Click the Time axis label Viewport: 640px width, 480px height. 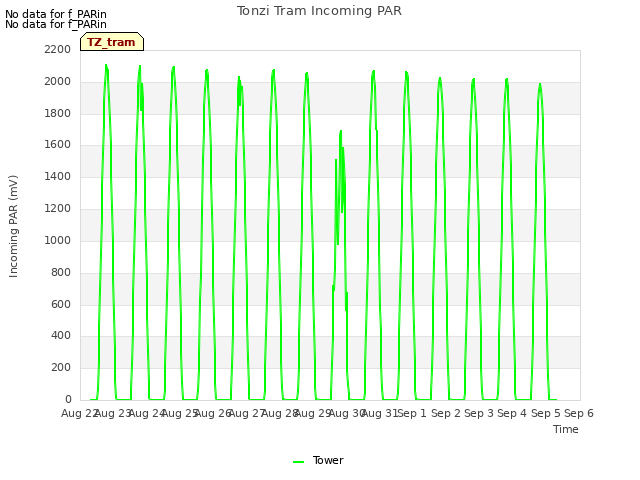click(x=566, y=429)
